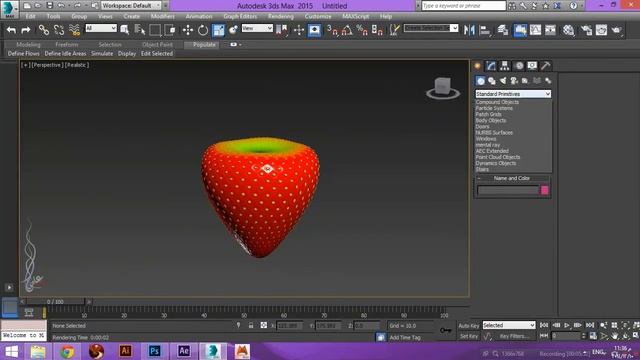Toggle the Ribbon display icon
Screen dimensions: 640x360
coord(520,30)
